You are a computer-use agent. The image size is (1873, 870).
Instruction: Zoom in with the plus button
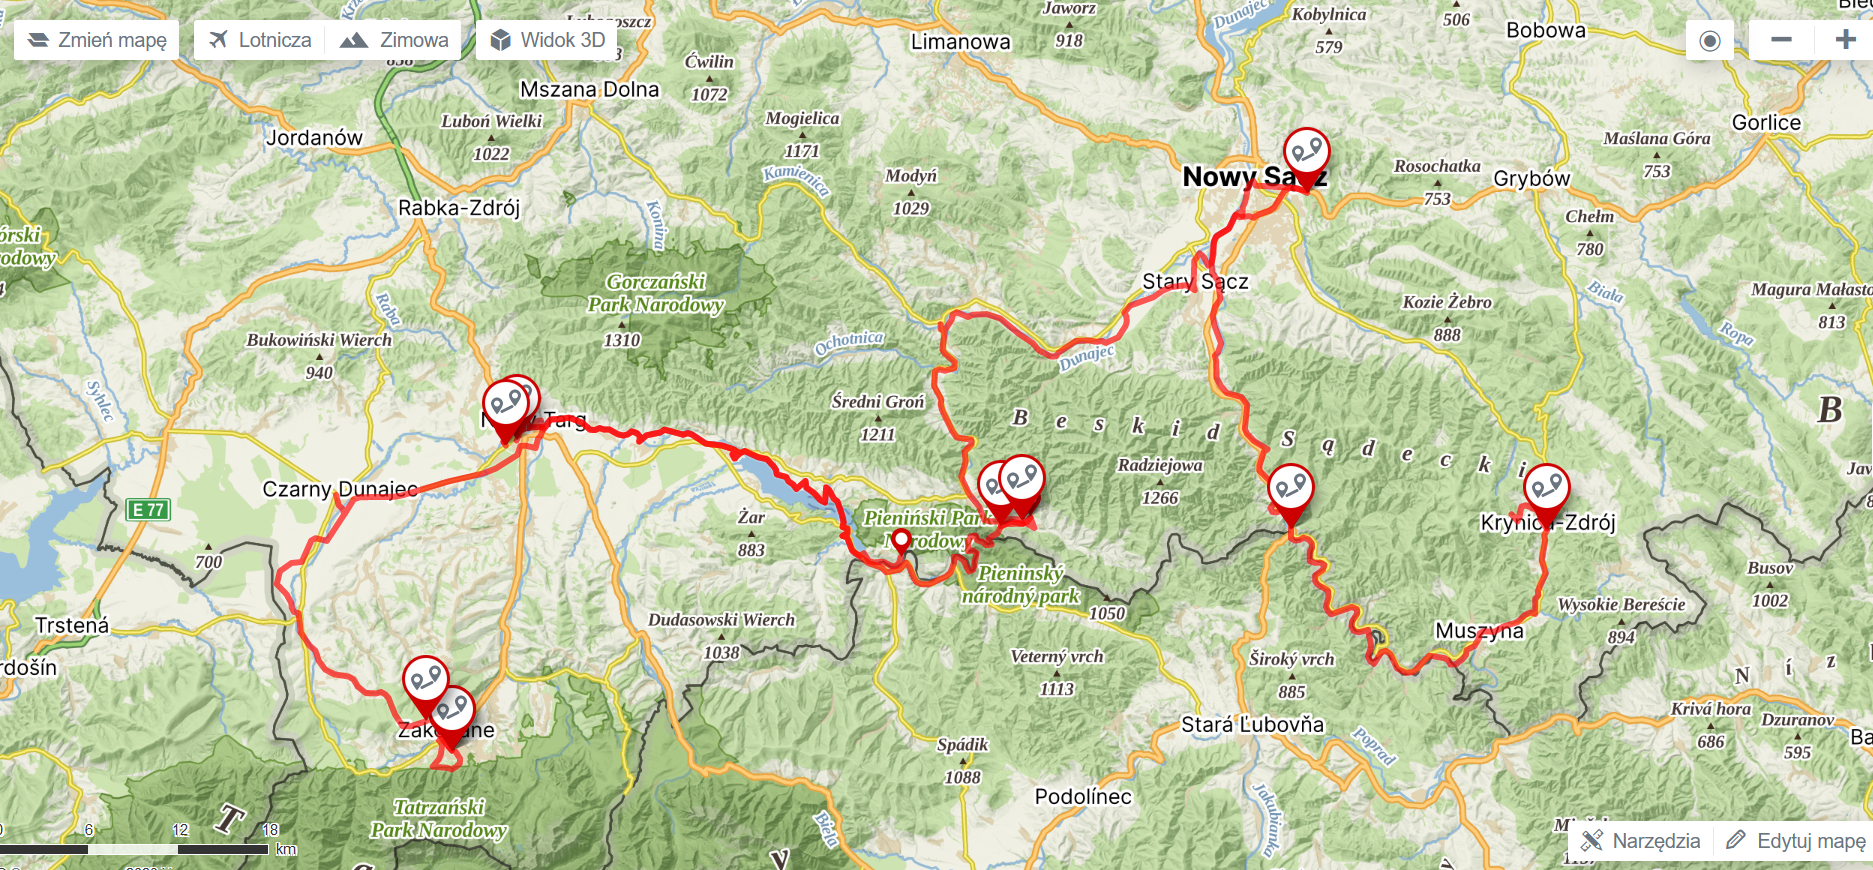1844,40
